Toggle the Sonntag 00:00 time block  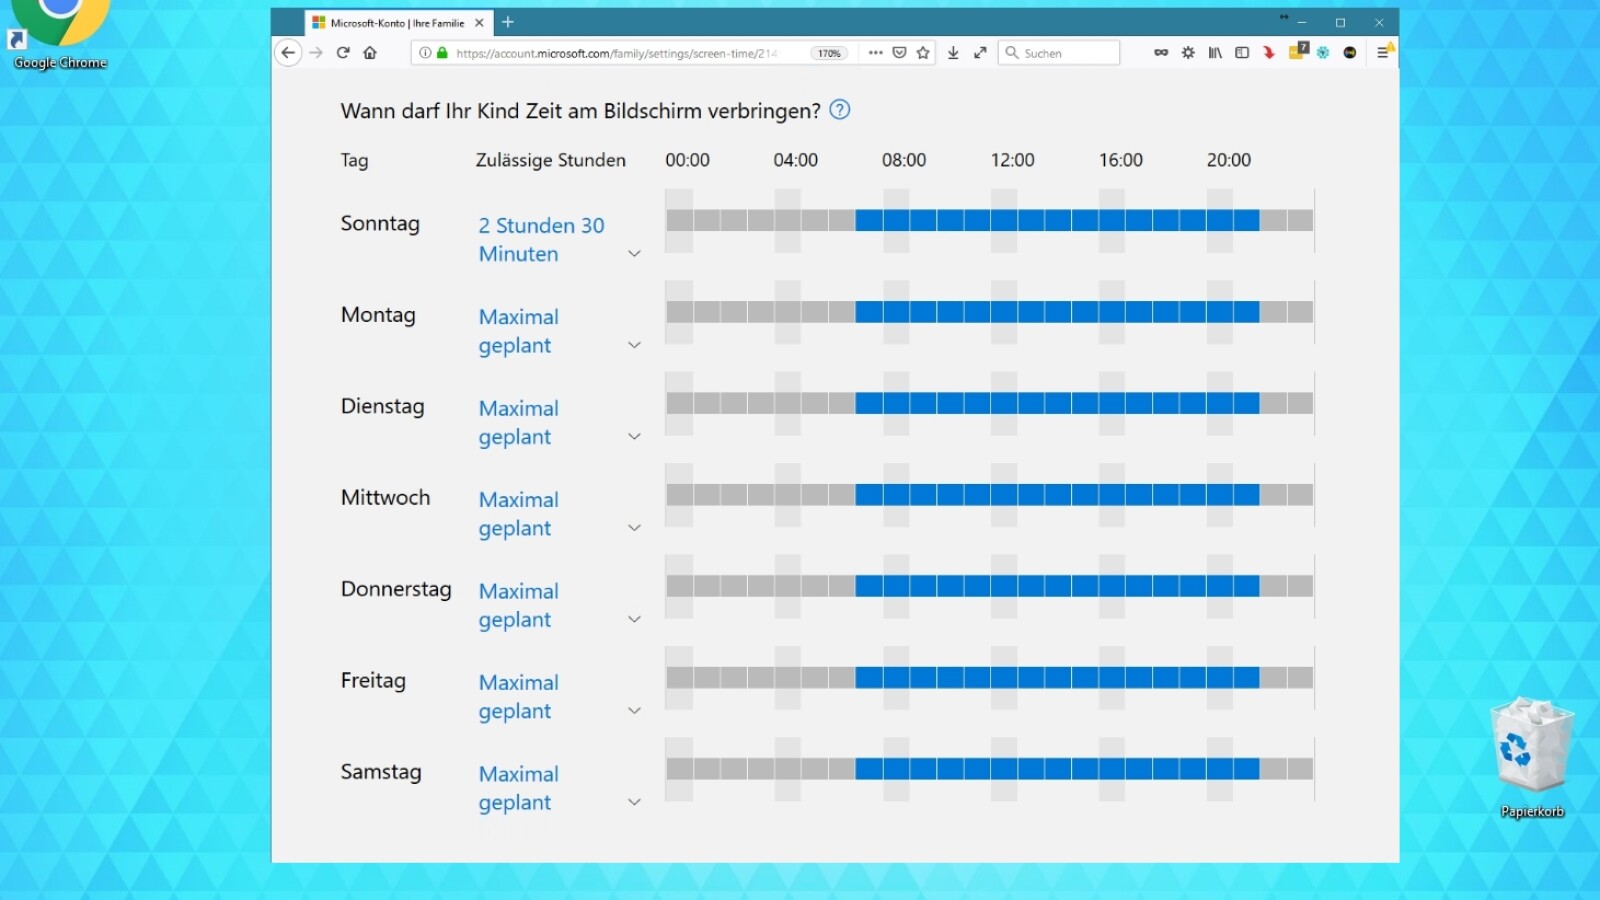tap(680, 221)
